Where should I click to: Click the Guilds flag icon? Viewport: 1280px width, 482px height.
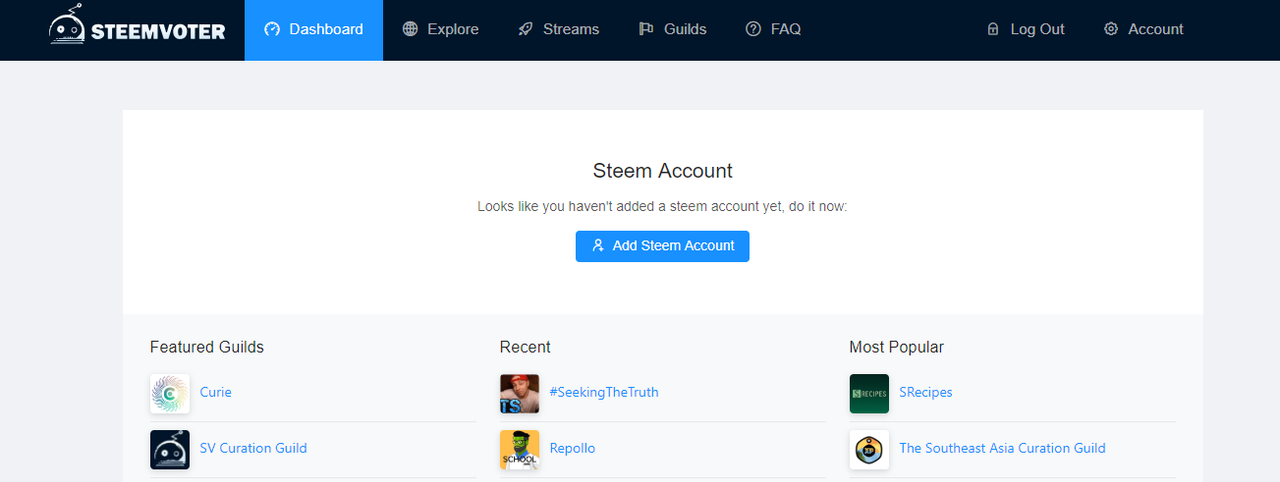click(x=646, y=29)
